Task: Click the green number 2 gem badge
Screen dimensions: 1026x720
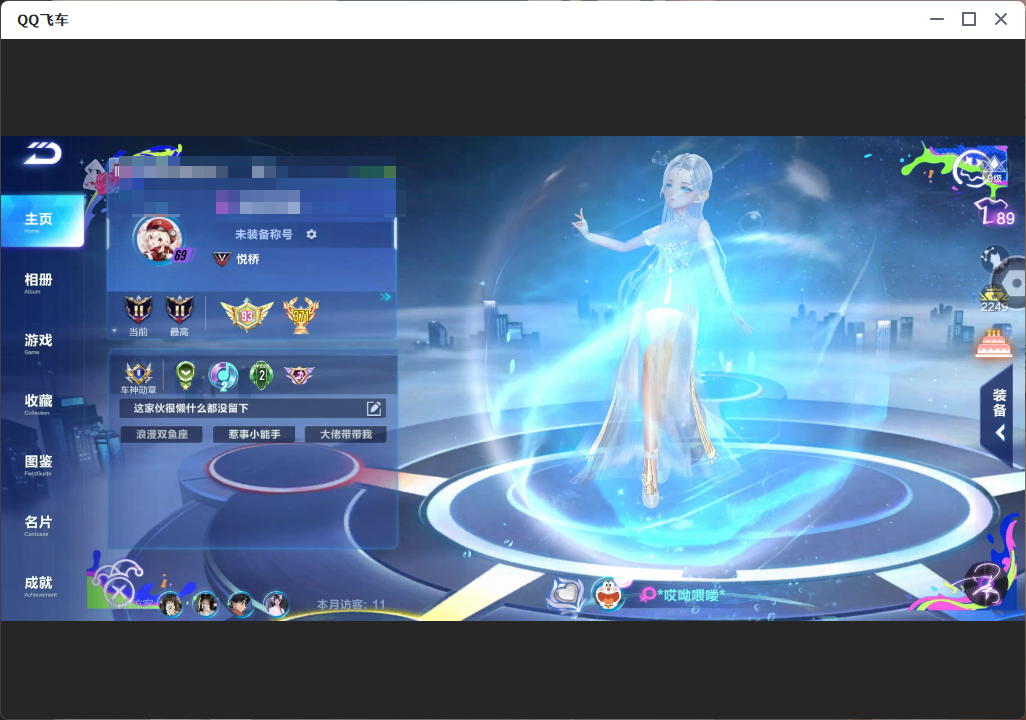Action: (x=262, y=375)
